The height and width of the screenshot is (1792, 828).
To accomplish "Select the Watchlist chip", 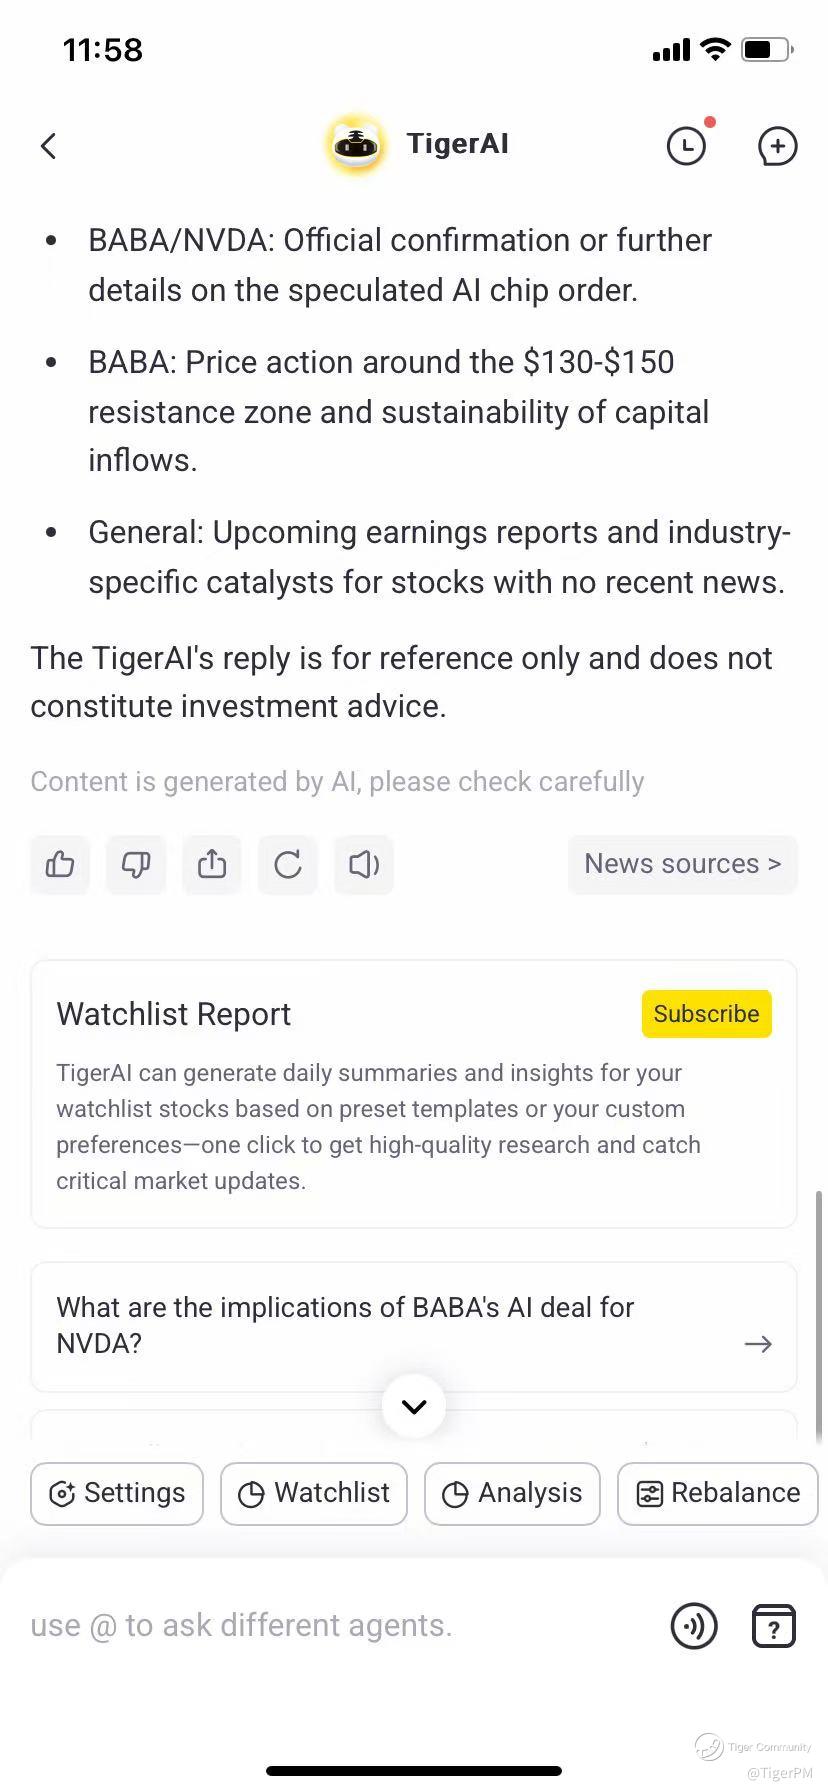I will tap(314, 1493).
